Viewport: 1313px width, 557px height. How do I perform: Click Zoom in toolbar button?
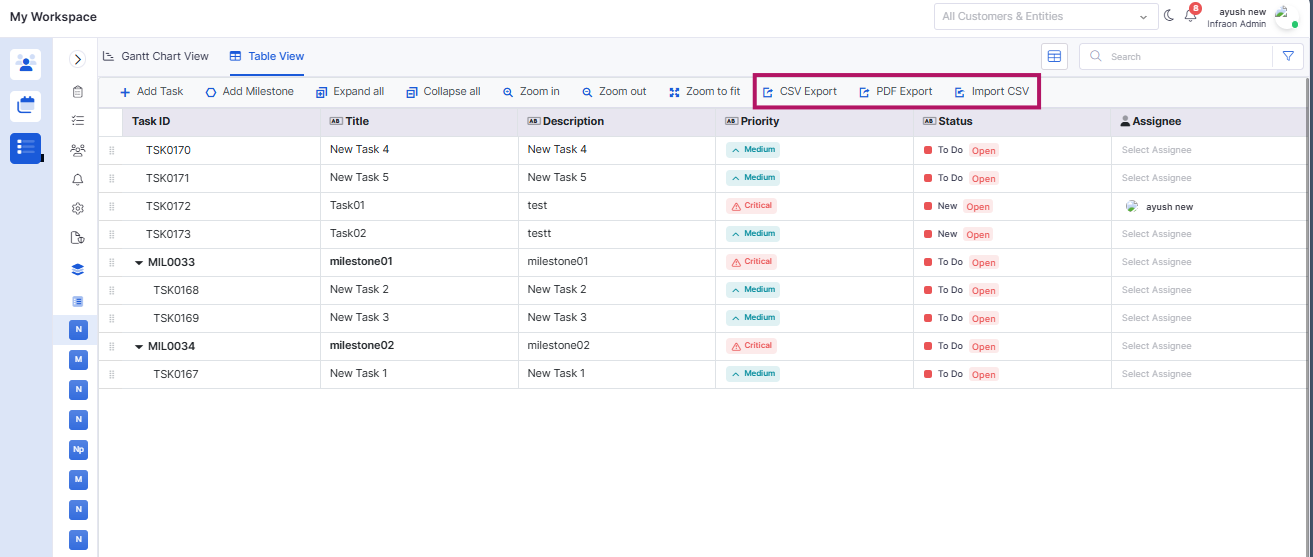click(x=531, y=92)
